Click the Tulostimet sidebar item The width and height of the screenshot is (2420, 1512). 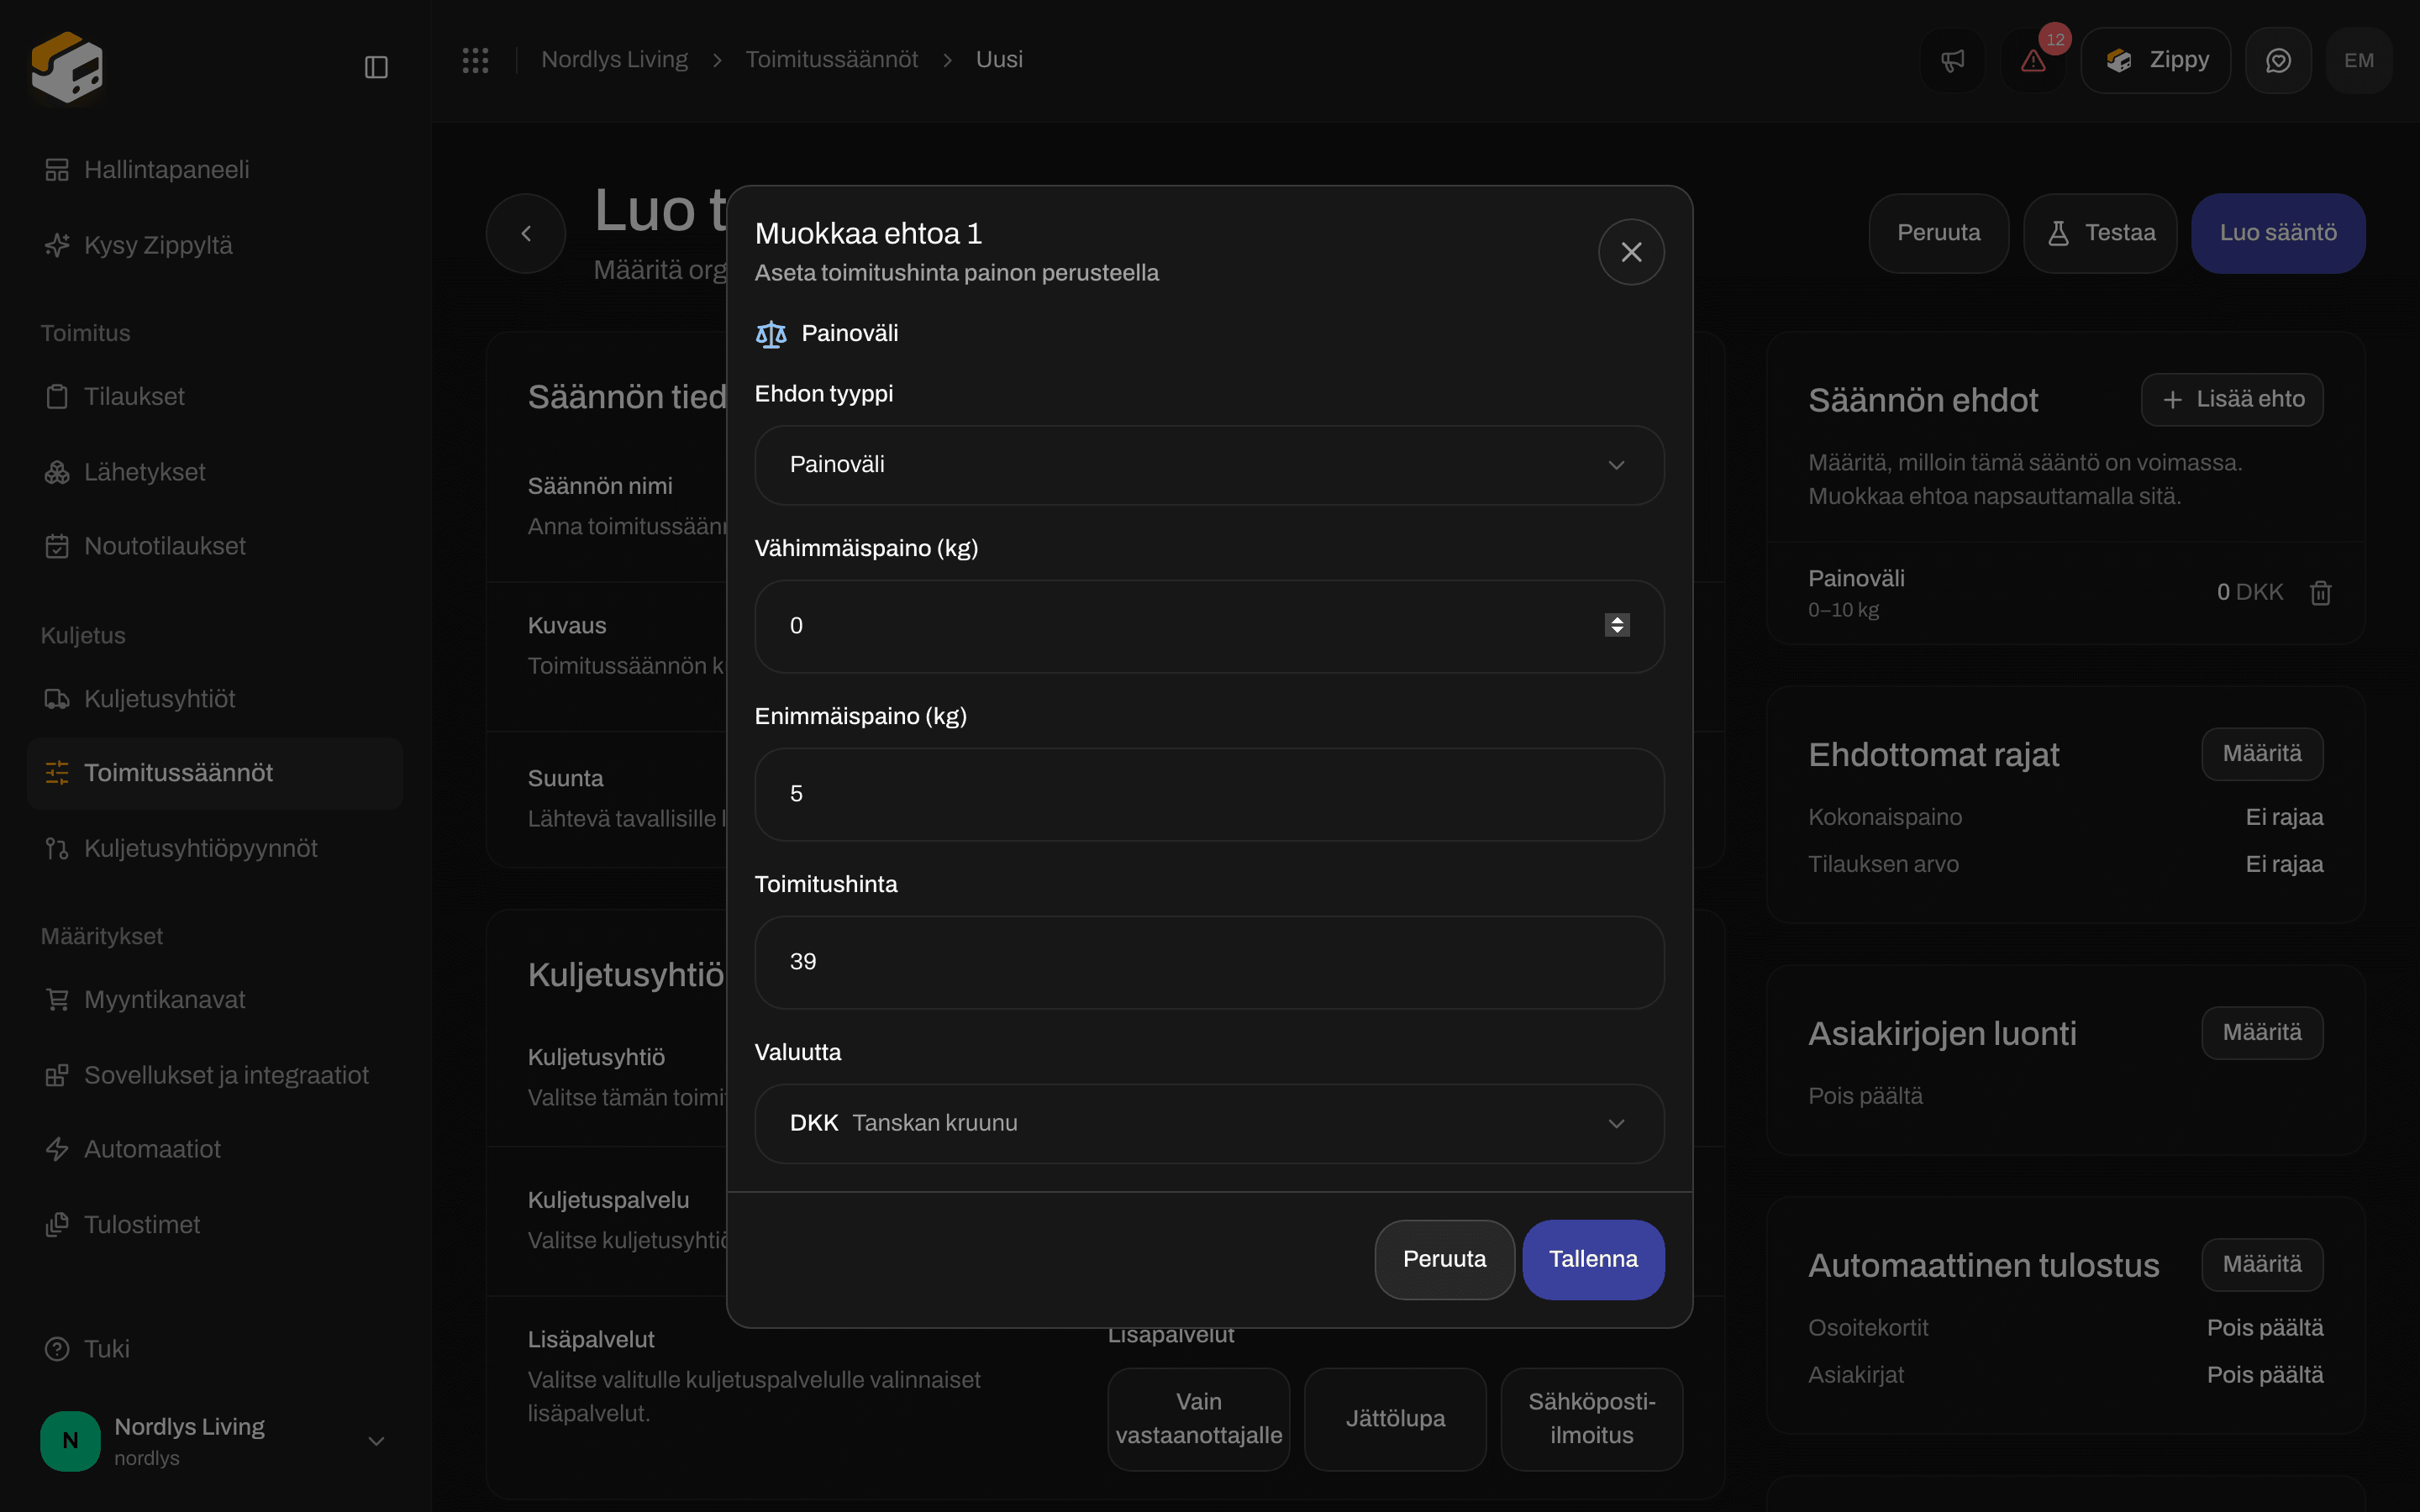point(215,1224)
